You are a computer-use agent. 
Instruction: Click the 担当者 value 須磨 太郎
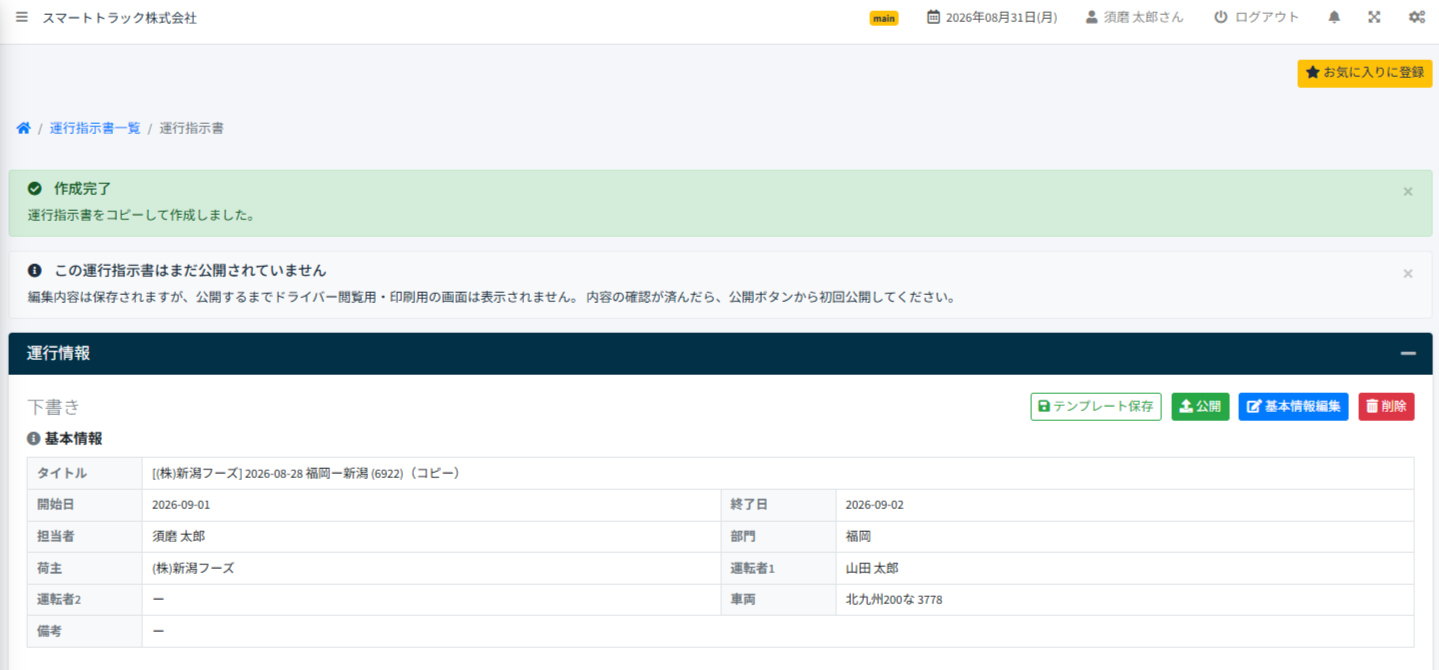tap(179, 537)
